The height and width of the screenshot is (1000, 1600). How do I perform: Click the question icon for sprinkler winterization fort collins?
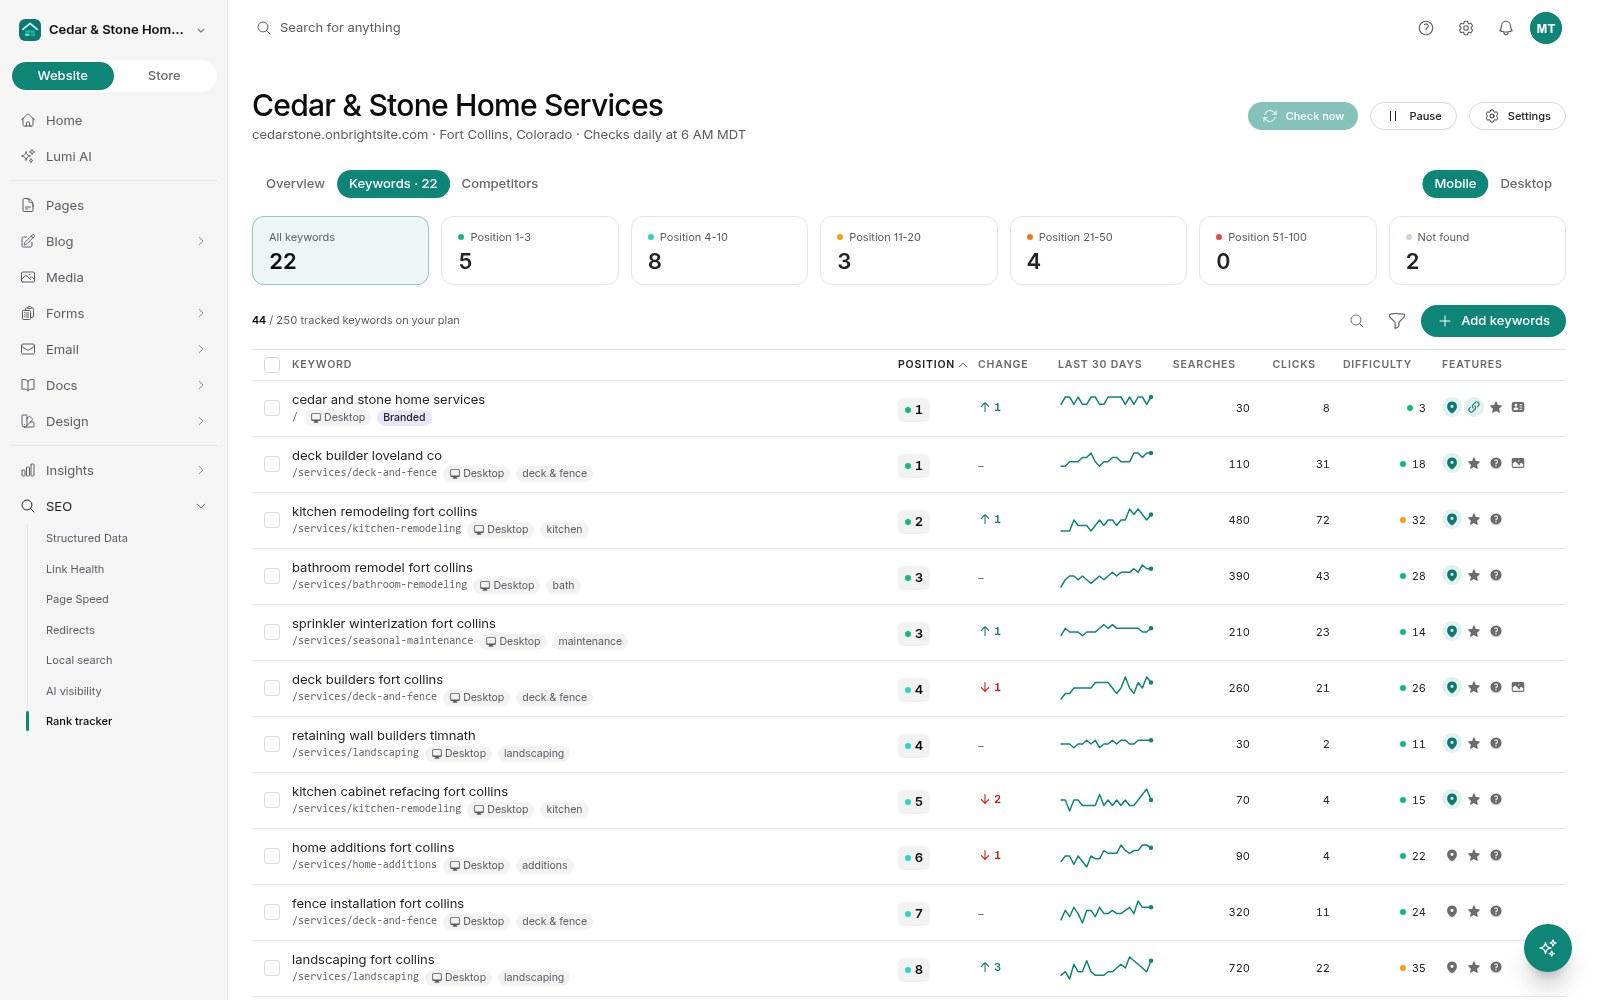1496,632
